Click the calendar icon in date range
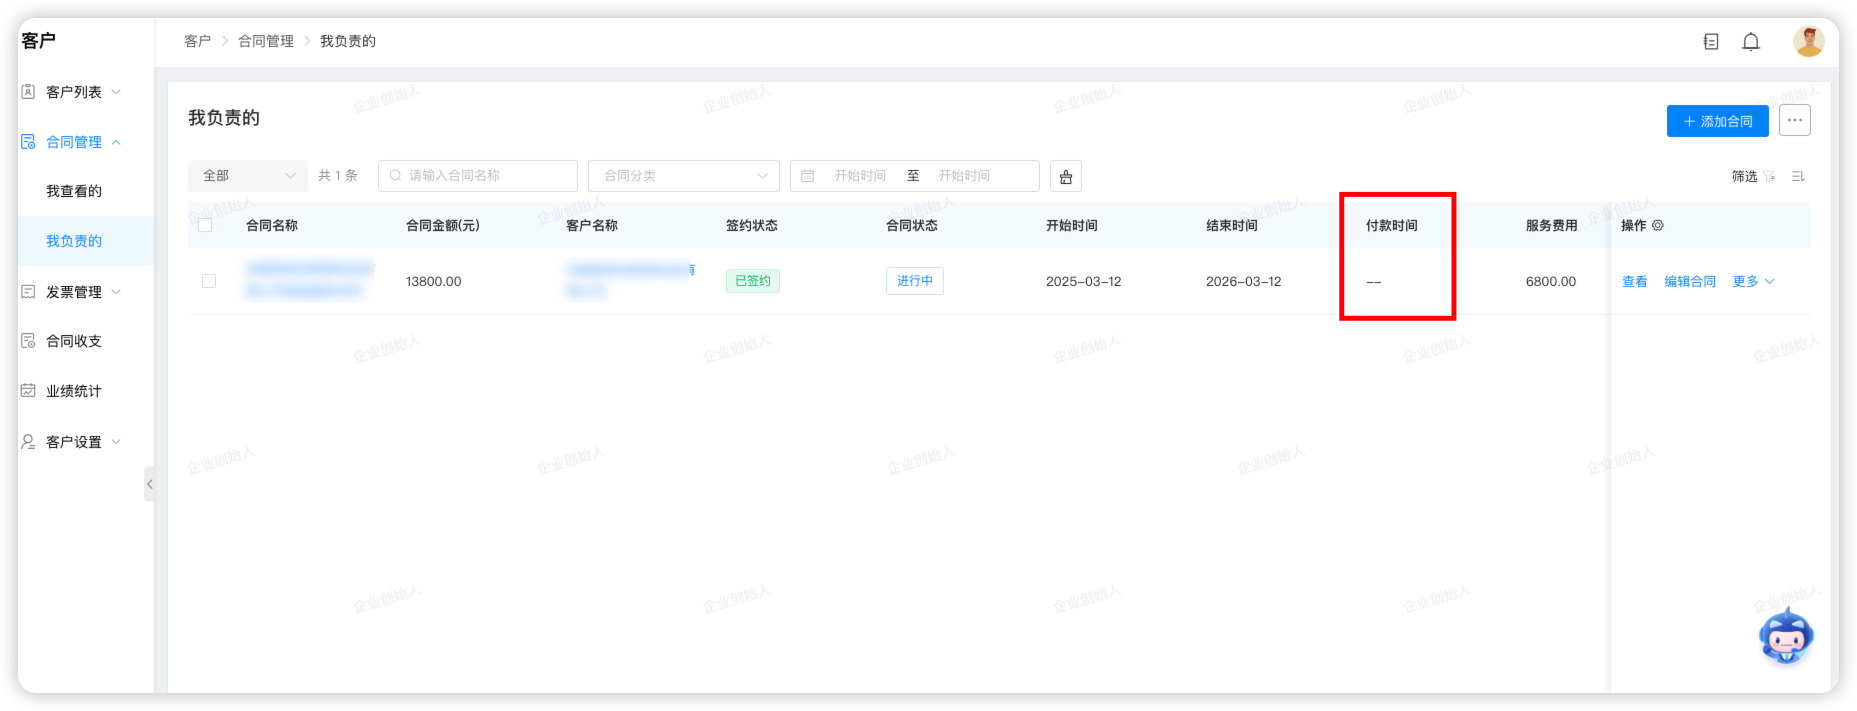 [x=808, y=176]
